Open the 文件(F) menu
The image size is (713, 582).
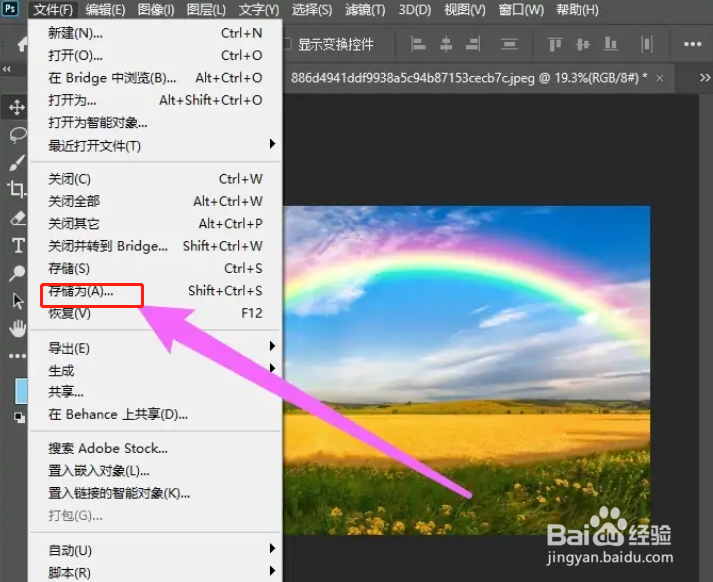(53, 9)
